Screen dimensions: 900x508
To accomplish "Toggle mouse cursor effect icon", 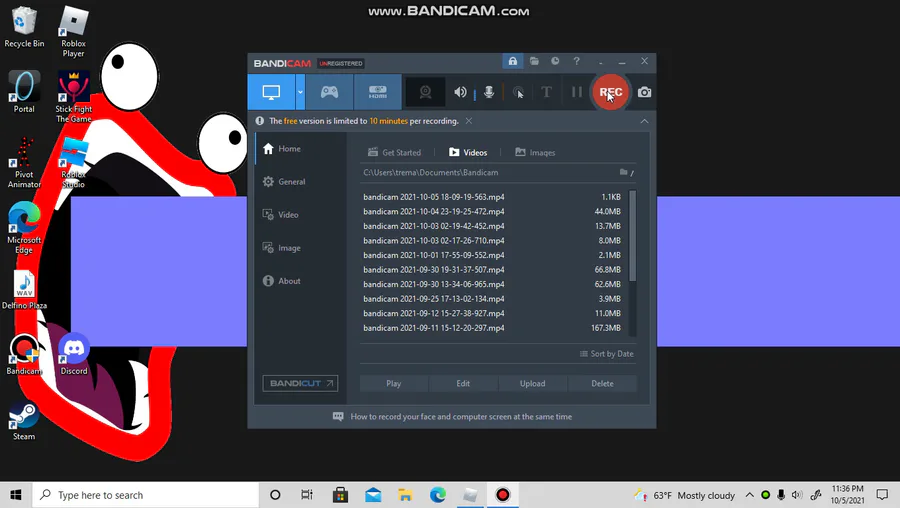I will coord(518,92).
